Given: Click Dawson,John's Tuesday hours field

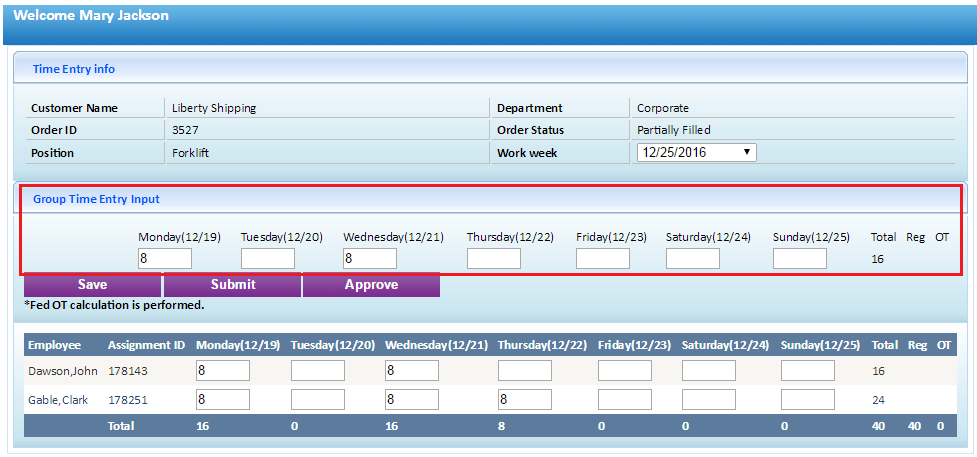Looking at the screenshot, I should (x=318, y=370).
